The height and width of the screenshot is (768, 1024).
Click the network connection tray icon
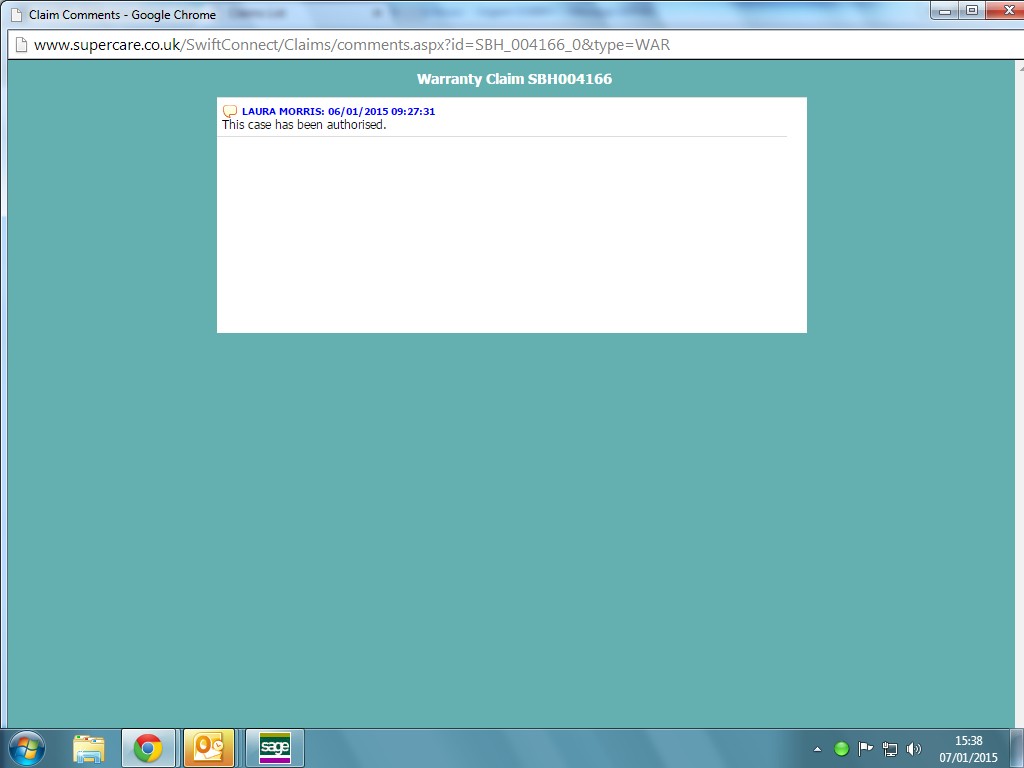click(x=889, y=748)
